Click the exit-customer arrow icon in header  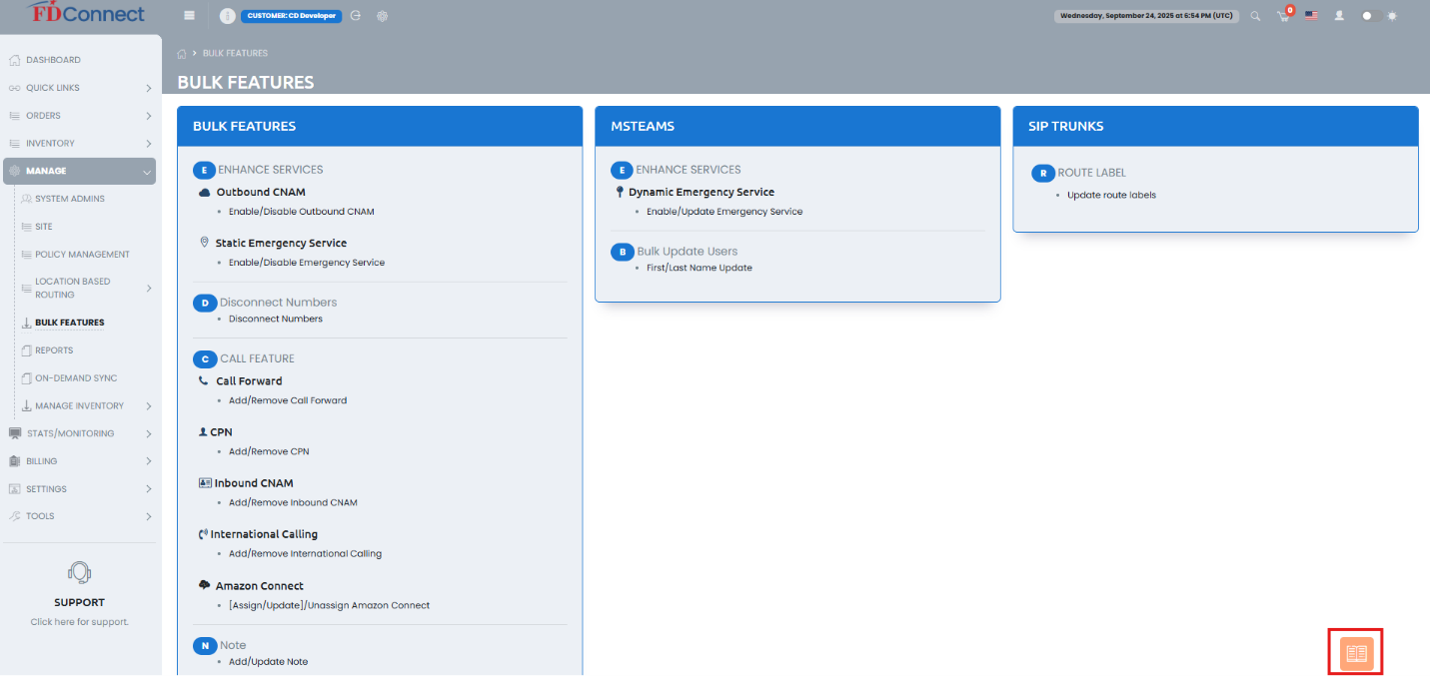coord(356,16)
